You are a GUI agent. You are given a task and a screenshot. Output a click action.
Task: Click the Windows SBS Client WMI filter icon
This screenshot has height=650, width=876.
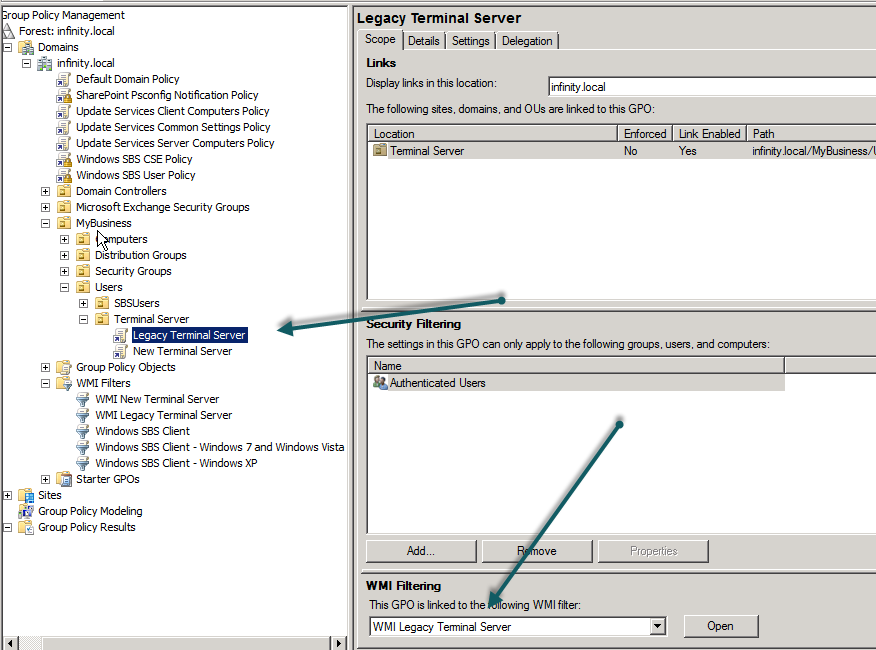point(83,431)
